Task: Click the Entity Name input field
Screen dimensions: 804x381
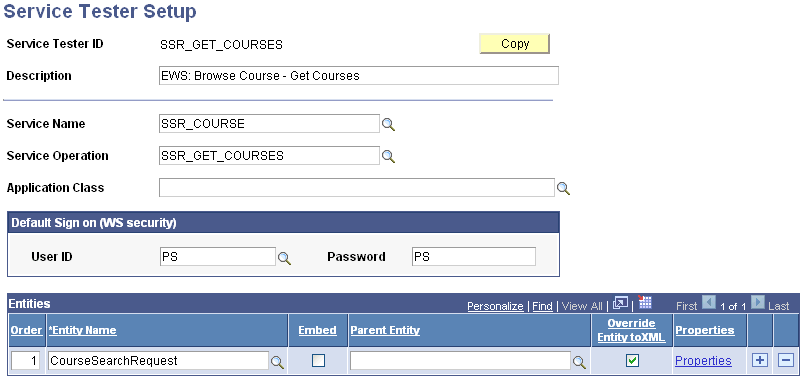Action: pyautogui.click(x=158, y=361)
